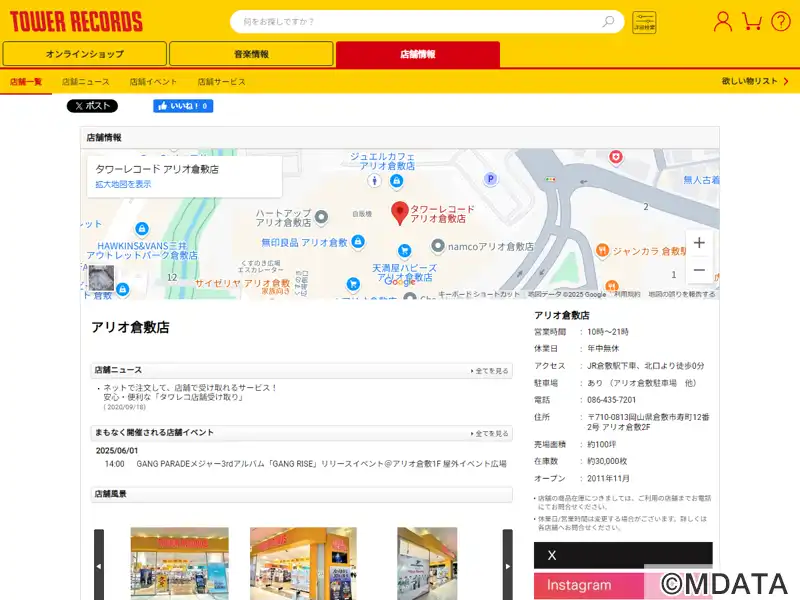This screenshot has height=600, width=800.
Task: Click キーボード ショートカット on map
Action: click(x=479, y=294)
